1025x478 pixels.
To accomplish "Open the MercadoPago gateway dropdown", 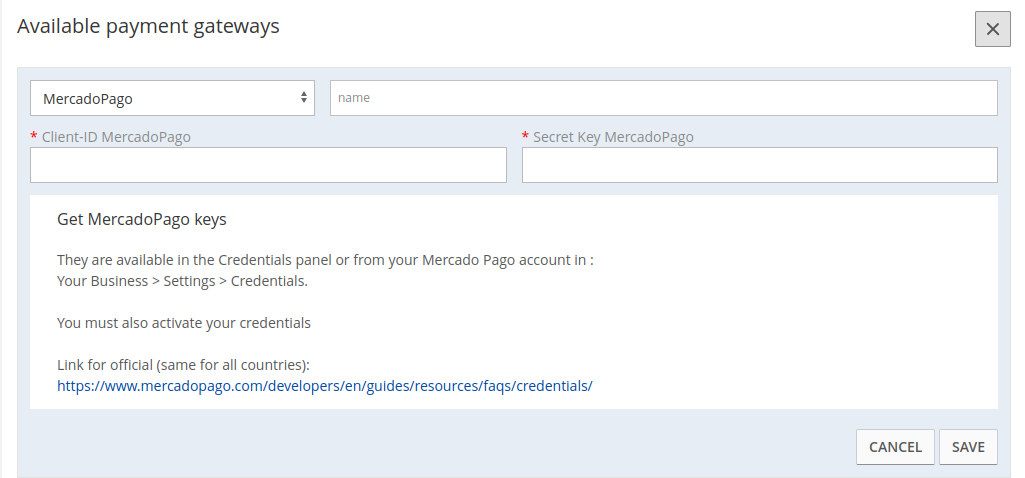I will [x=173, y=98].
